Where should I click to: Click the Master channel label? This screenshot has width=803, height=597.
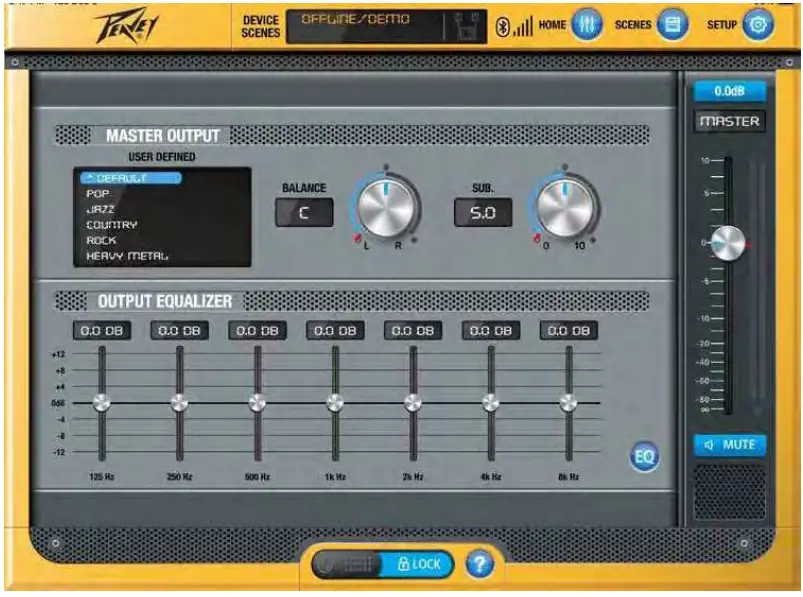pos(730,121)
